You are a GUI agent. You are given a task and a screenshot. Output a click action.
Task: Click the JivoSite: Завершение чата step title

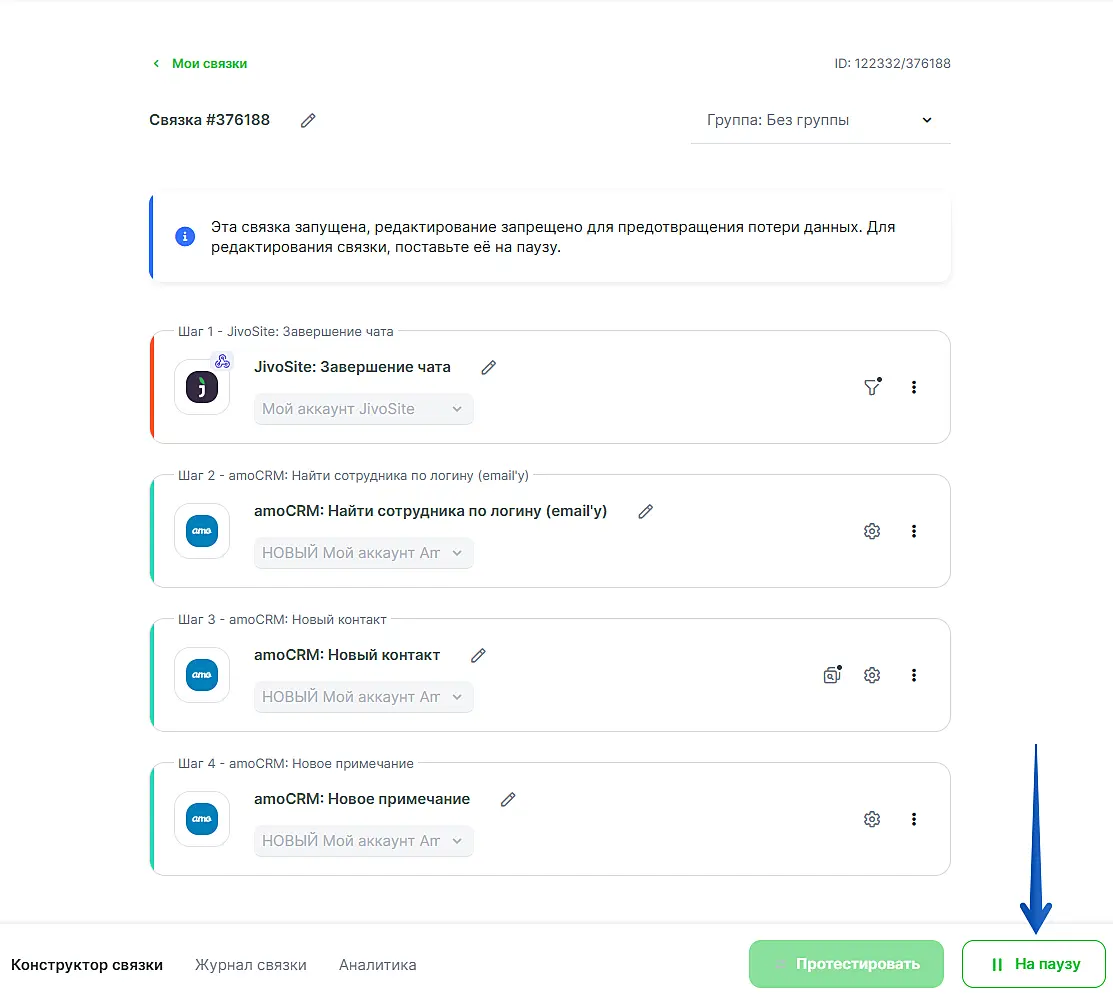pyautogui.click(x=352, y=367)
